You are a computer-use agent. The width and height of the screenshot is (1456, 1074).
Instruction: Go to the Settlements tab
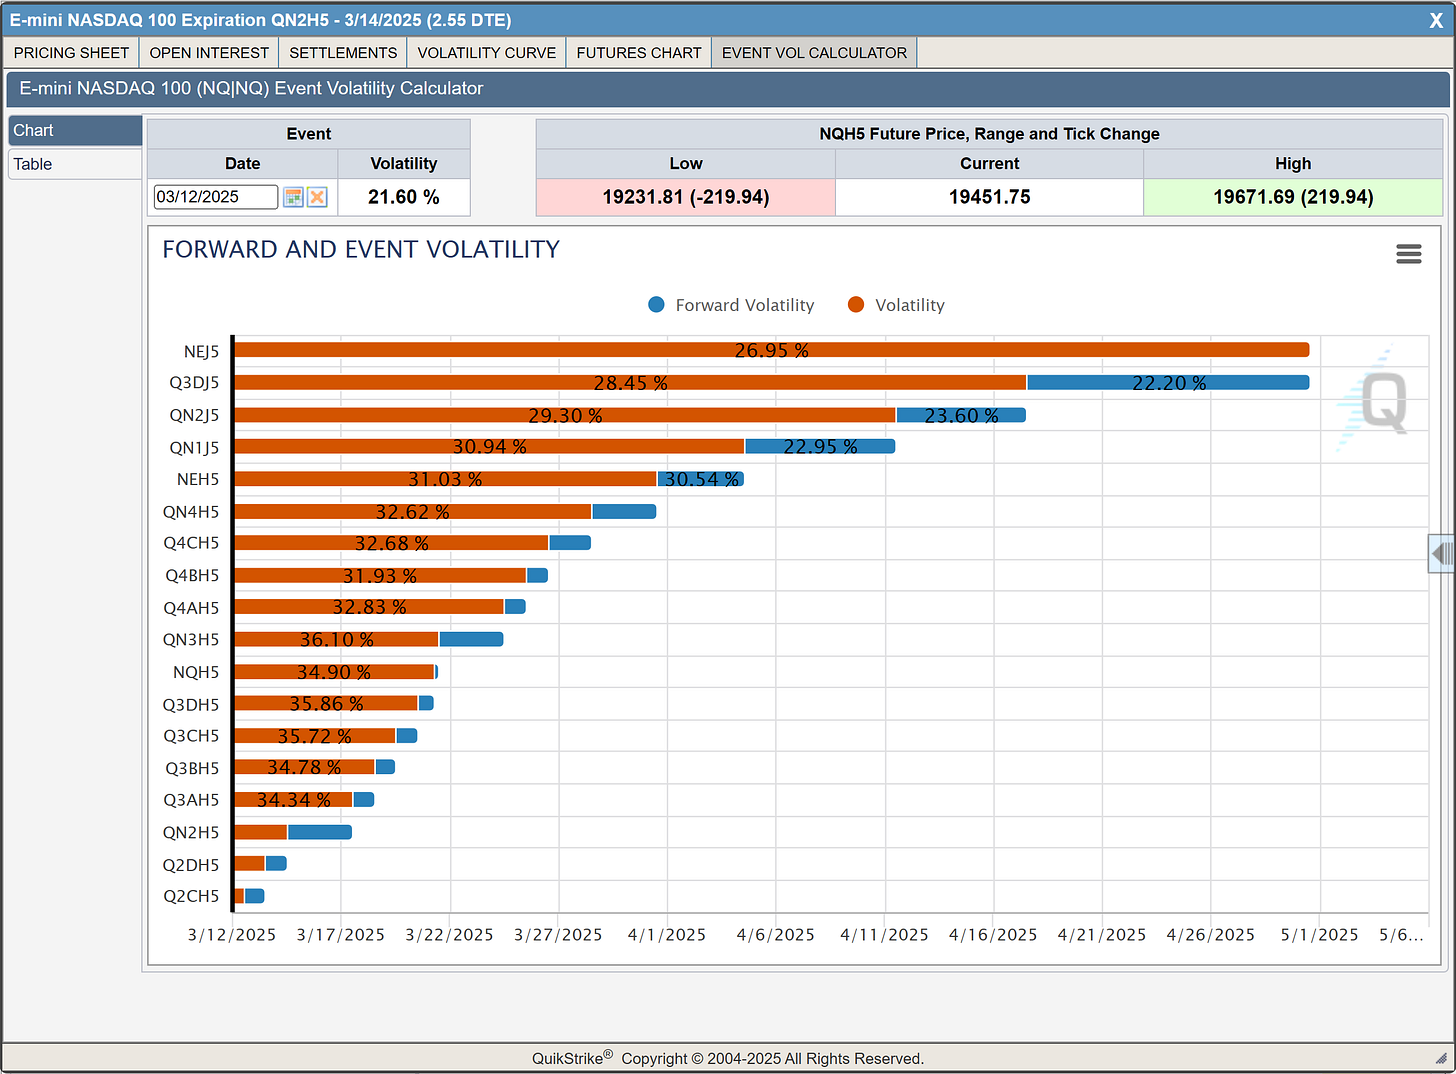(343, 53)
